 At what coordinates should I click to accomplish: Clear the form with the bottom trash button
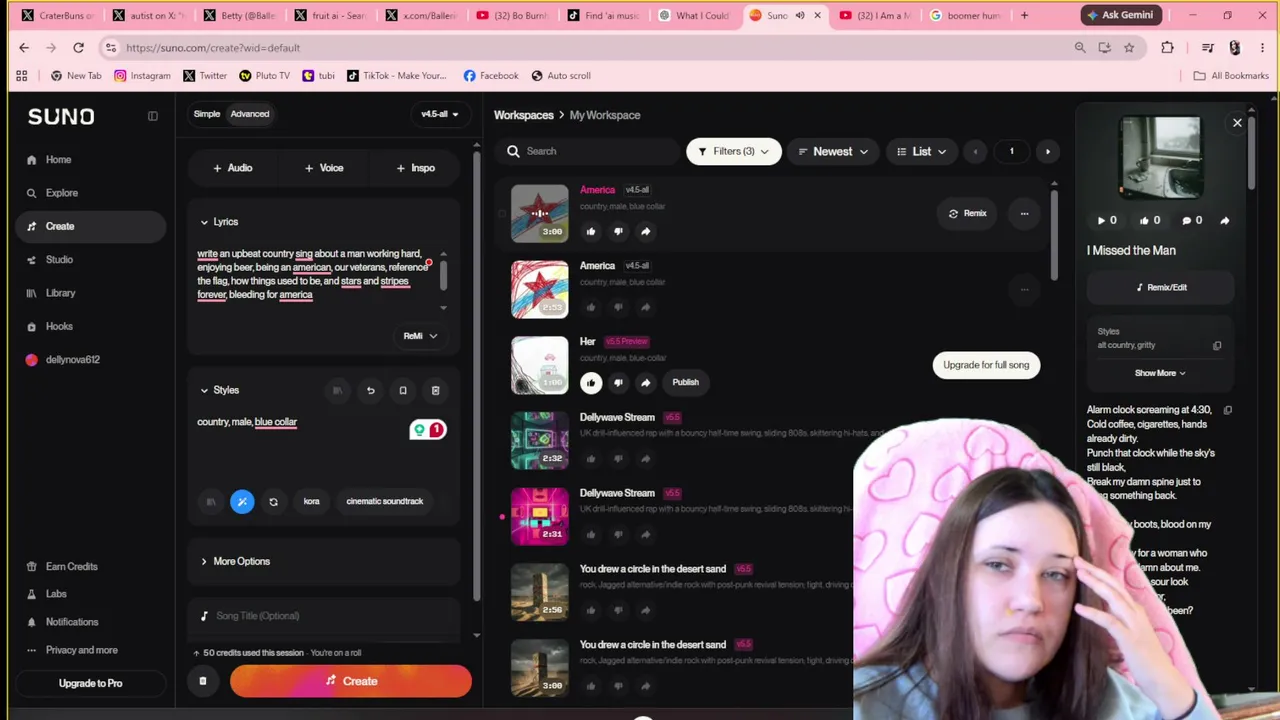coord(202,682)
